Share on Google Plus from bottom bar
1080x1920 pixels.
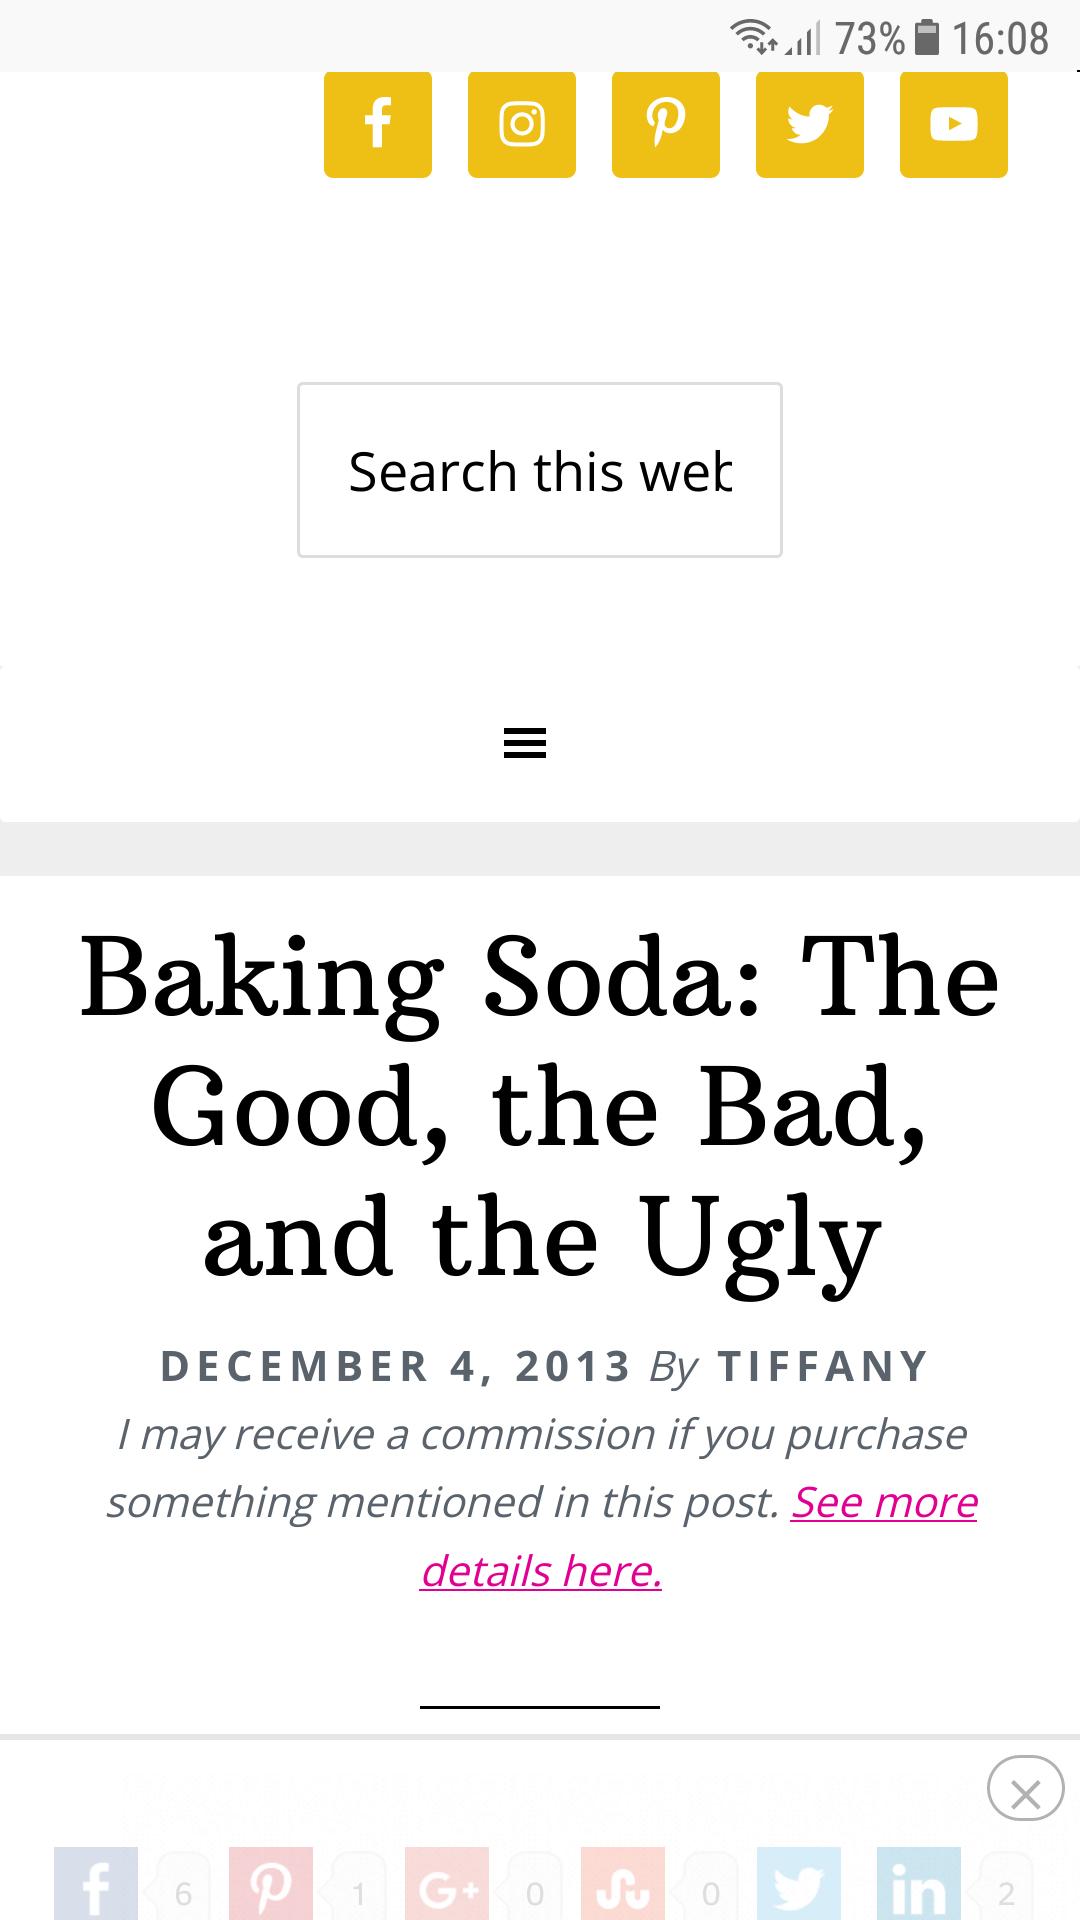click(447, 1884)
